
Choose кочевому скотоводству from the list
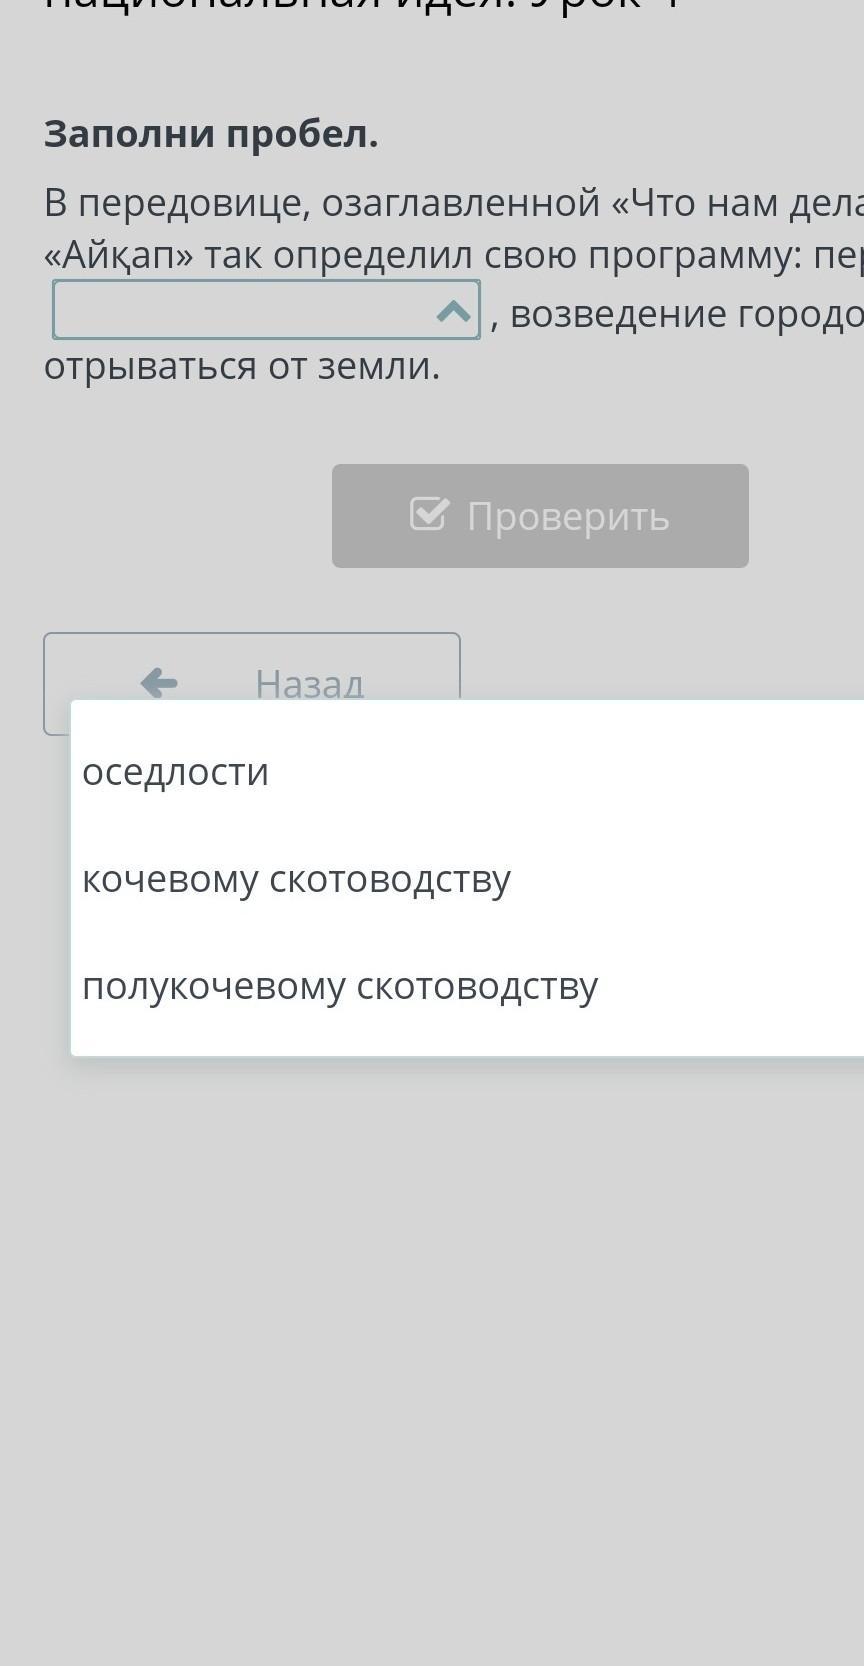pos(296,879)
